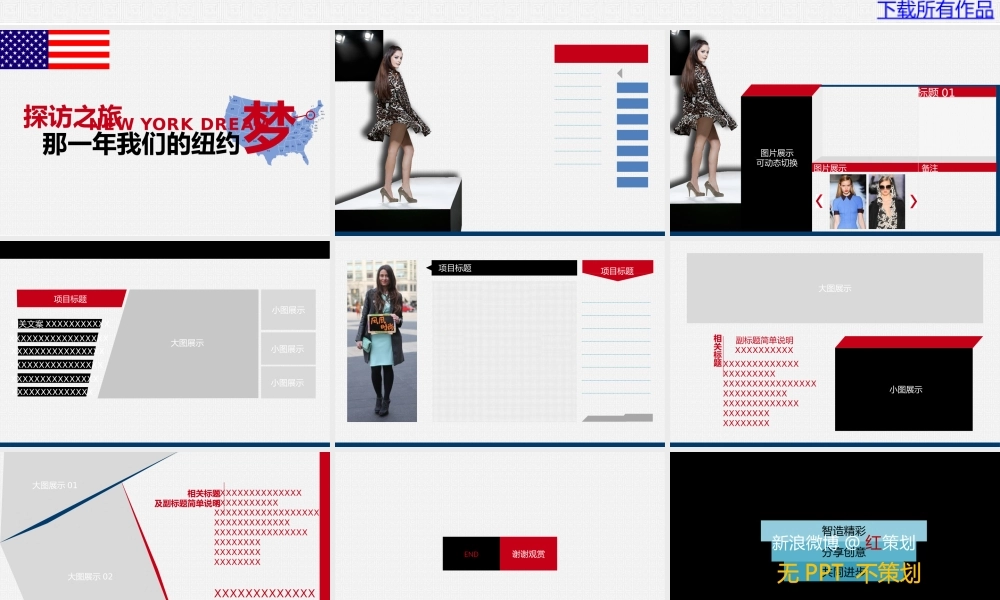Select the American flag icon on the title slide

click(x=55, y=47)
